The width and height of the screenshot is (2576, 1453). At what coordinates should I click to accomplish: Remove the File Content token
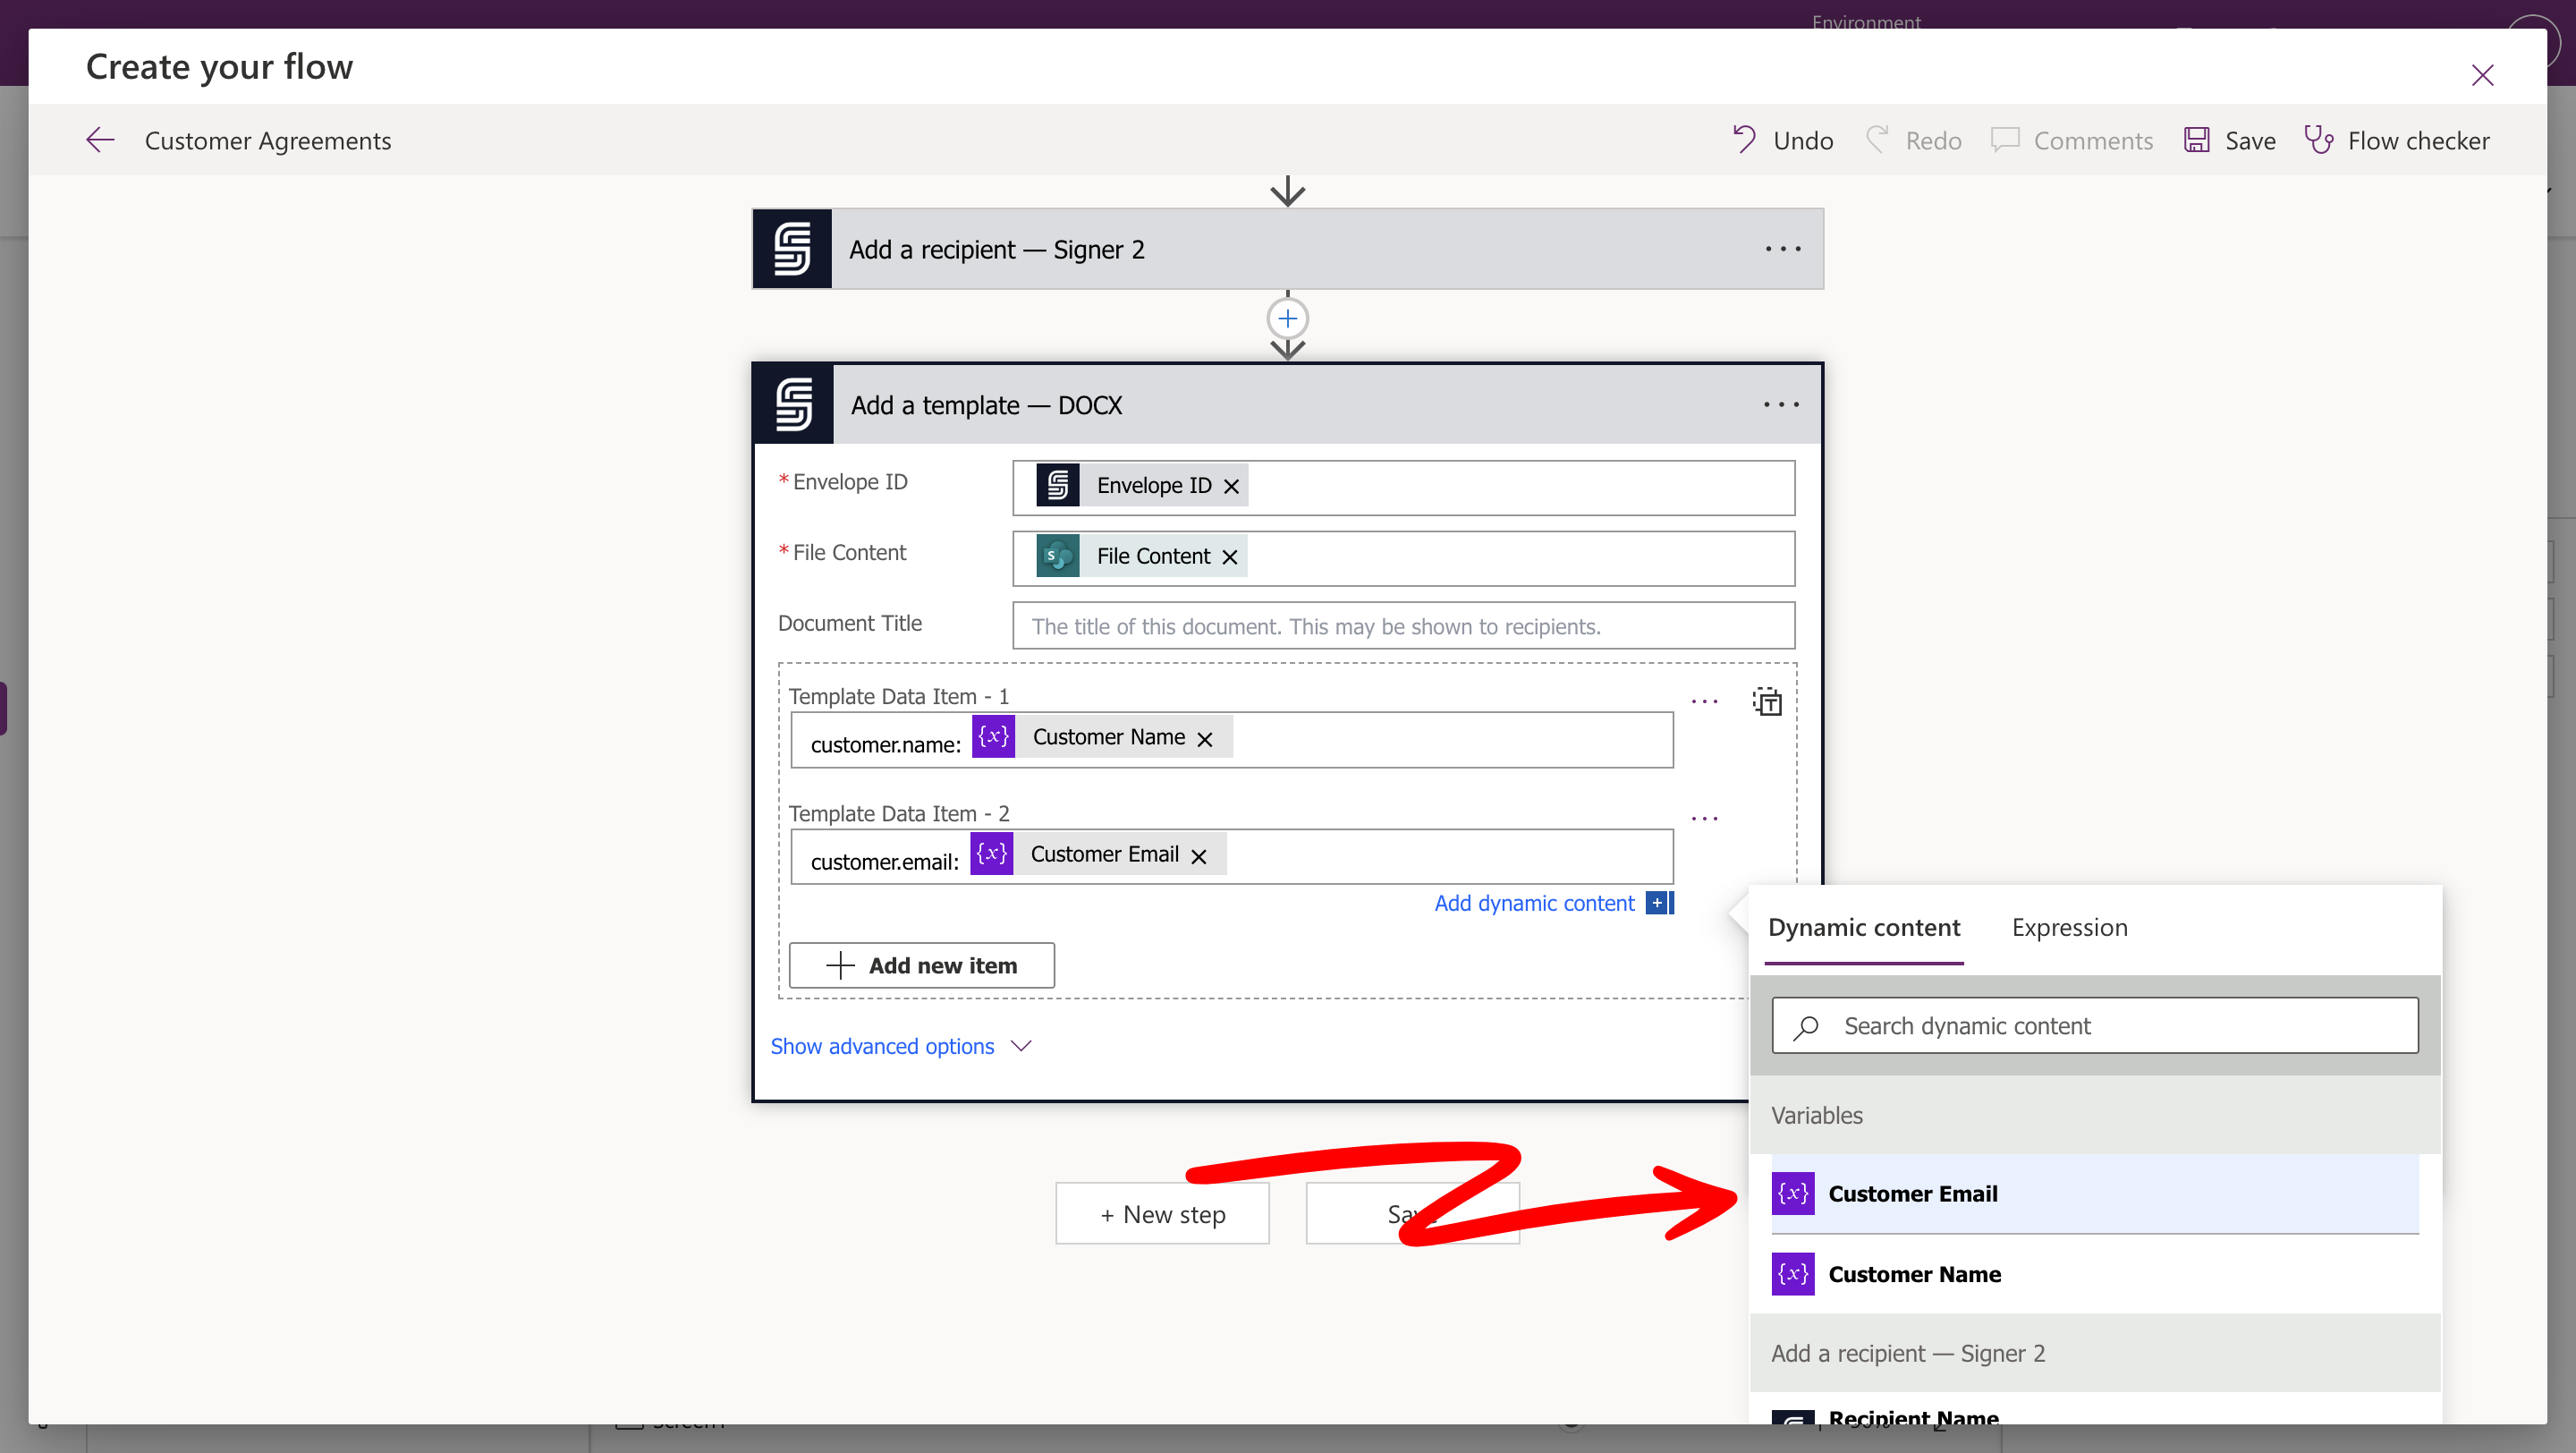1229,557
